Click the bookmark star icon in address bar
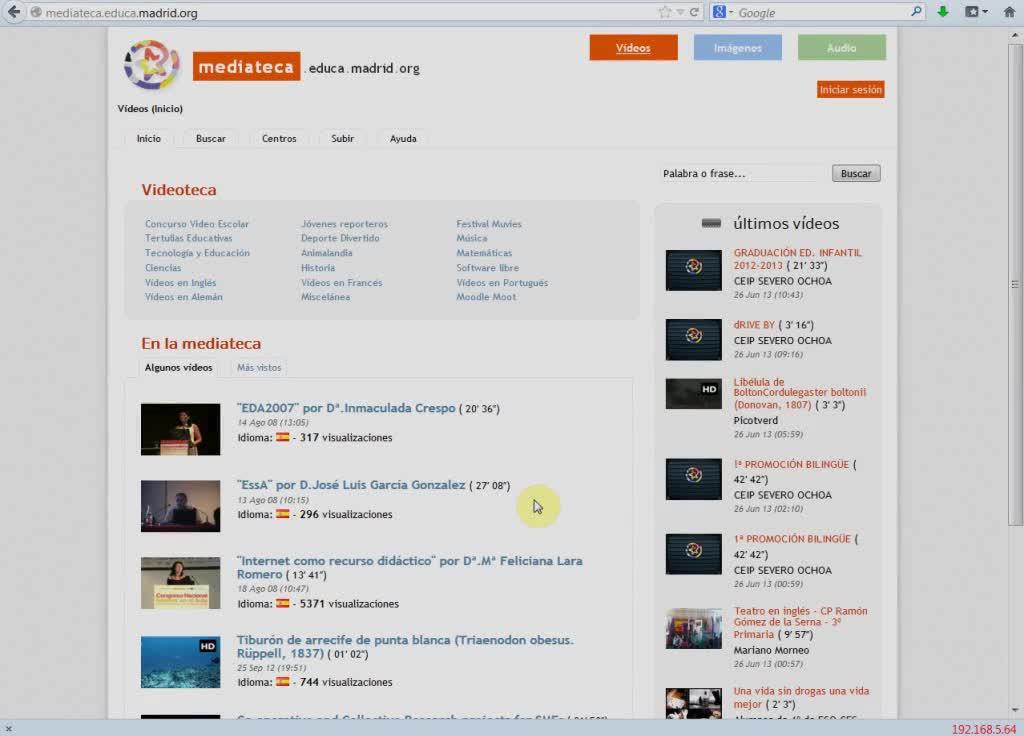 click(x=664, y=12)
